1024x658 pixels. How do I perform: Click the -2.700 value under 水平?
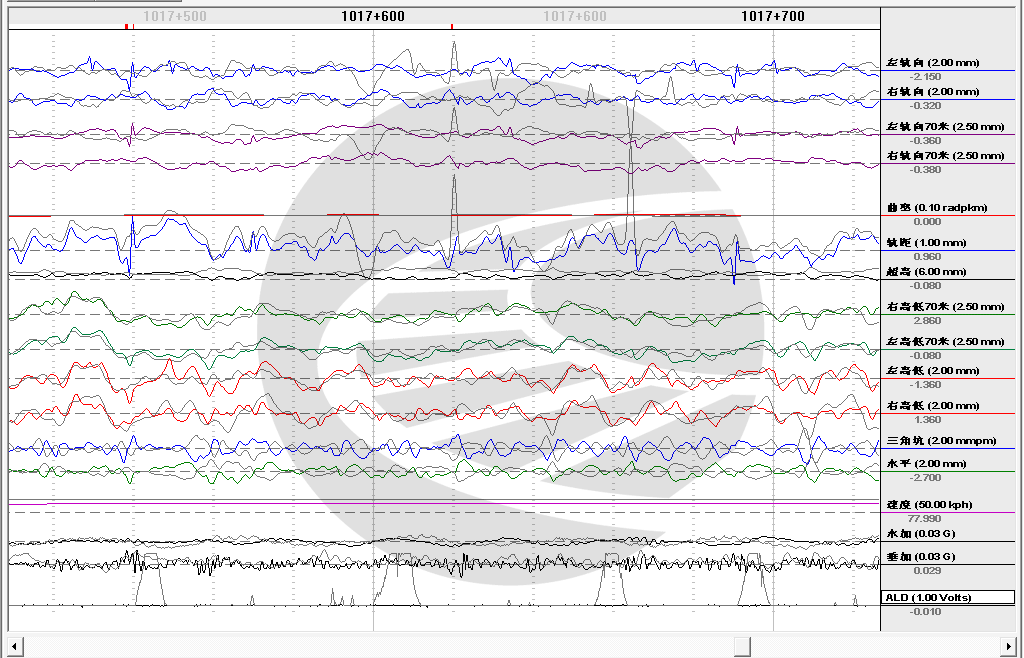pos(925,478)
